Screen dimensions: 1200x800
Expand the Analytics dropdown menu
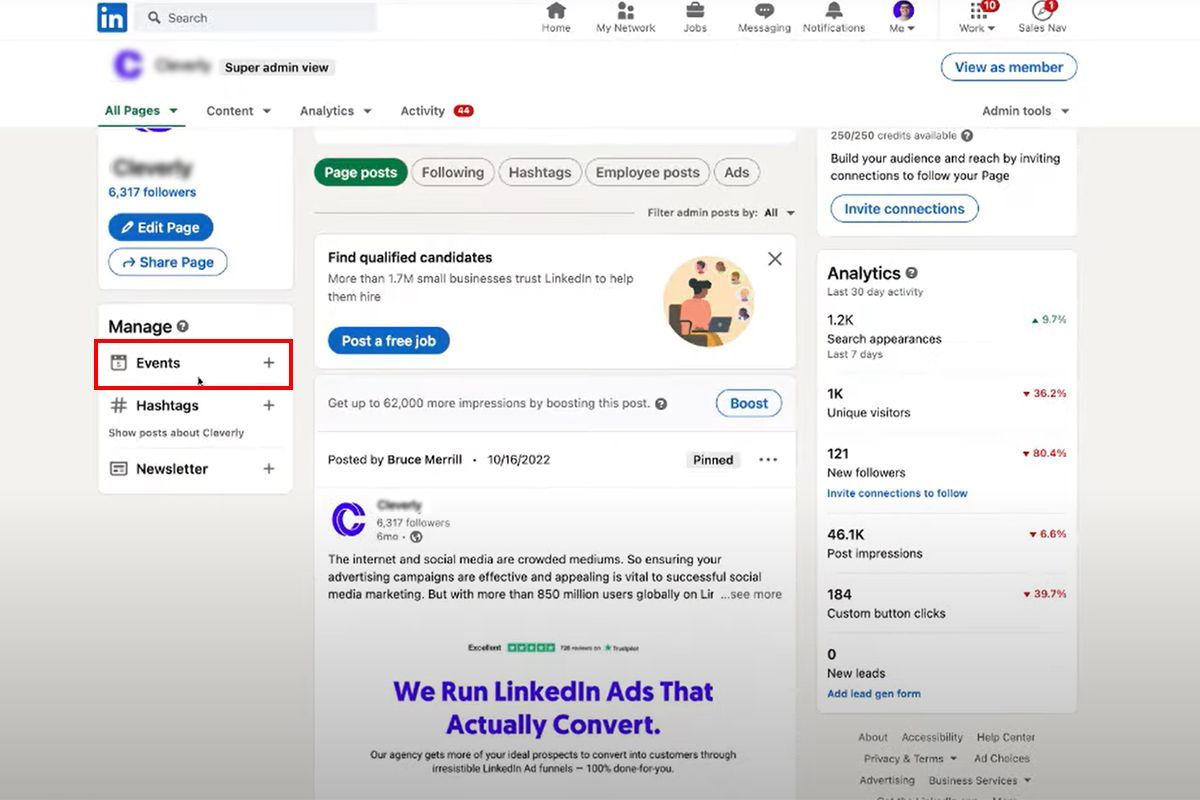(x=336, y=111)
